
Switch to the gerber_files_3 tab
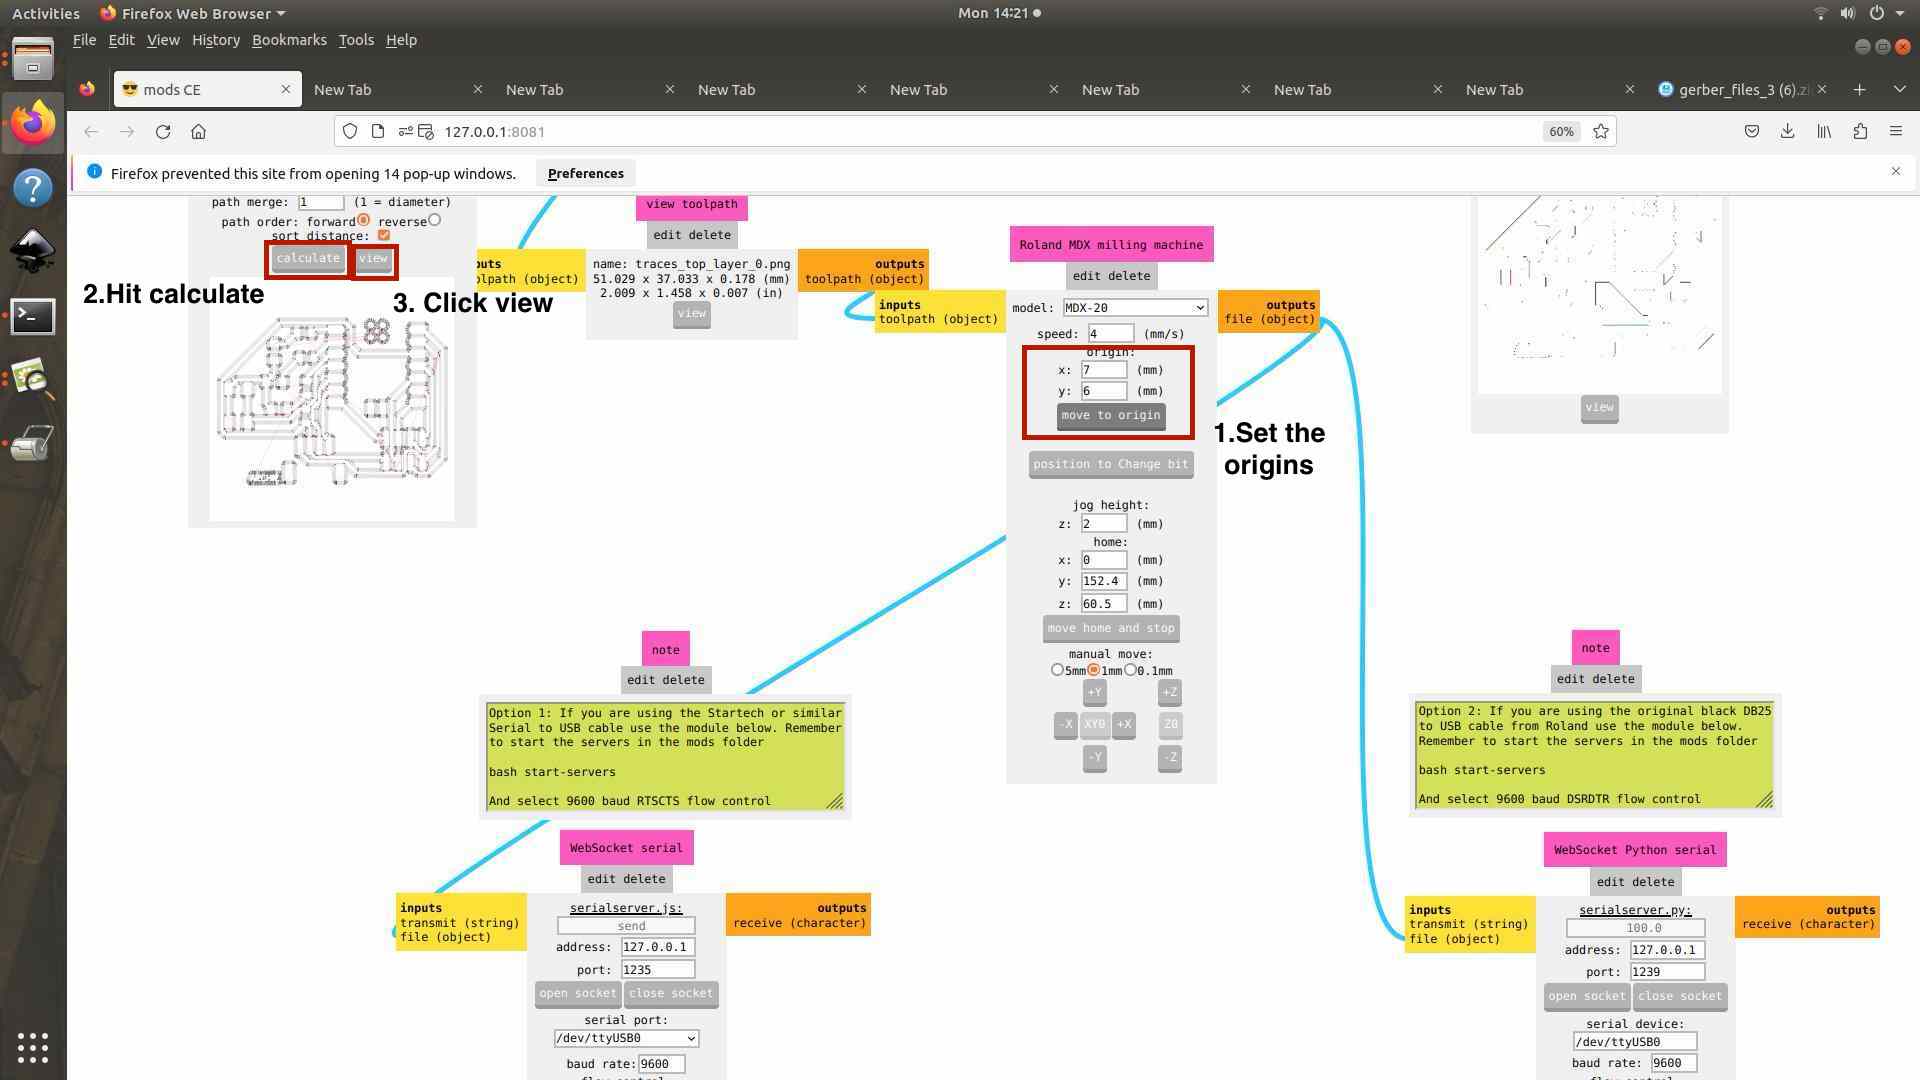(1735, 90)
